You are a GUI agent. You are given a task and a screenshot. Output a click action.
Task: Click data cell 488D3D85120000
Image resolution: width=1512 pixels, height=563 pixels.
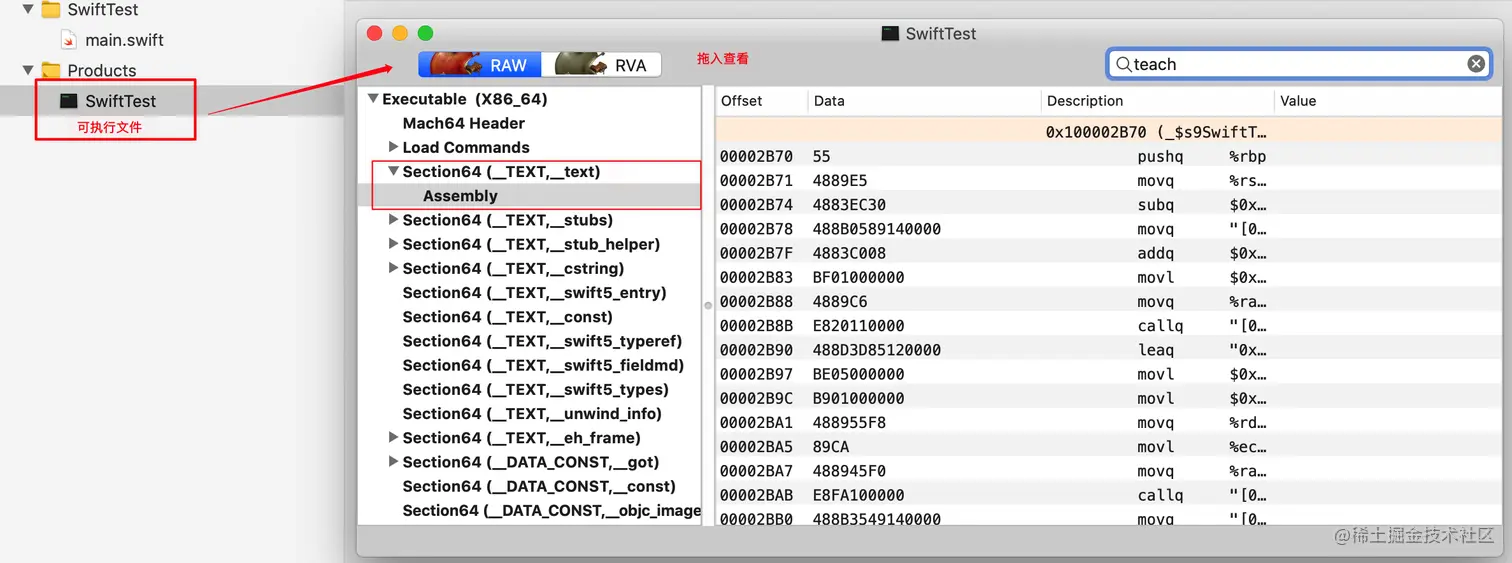[x=877, y=350]
